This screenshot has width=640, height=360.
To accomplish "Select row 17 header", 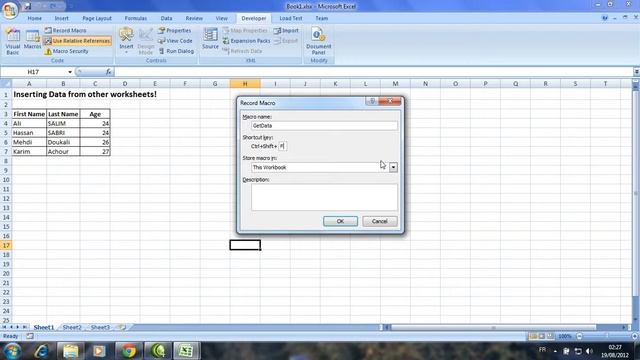I will [6, 245].
